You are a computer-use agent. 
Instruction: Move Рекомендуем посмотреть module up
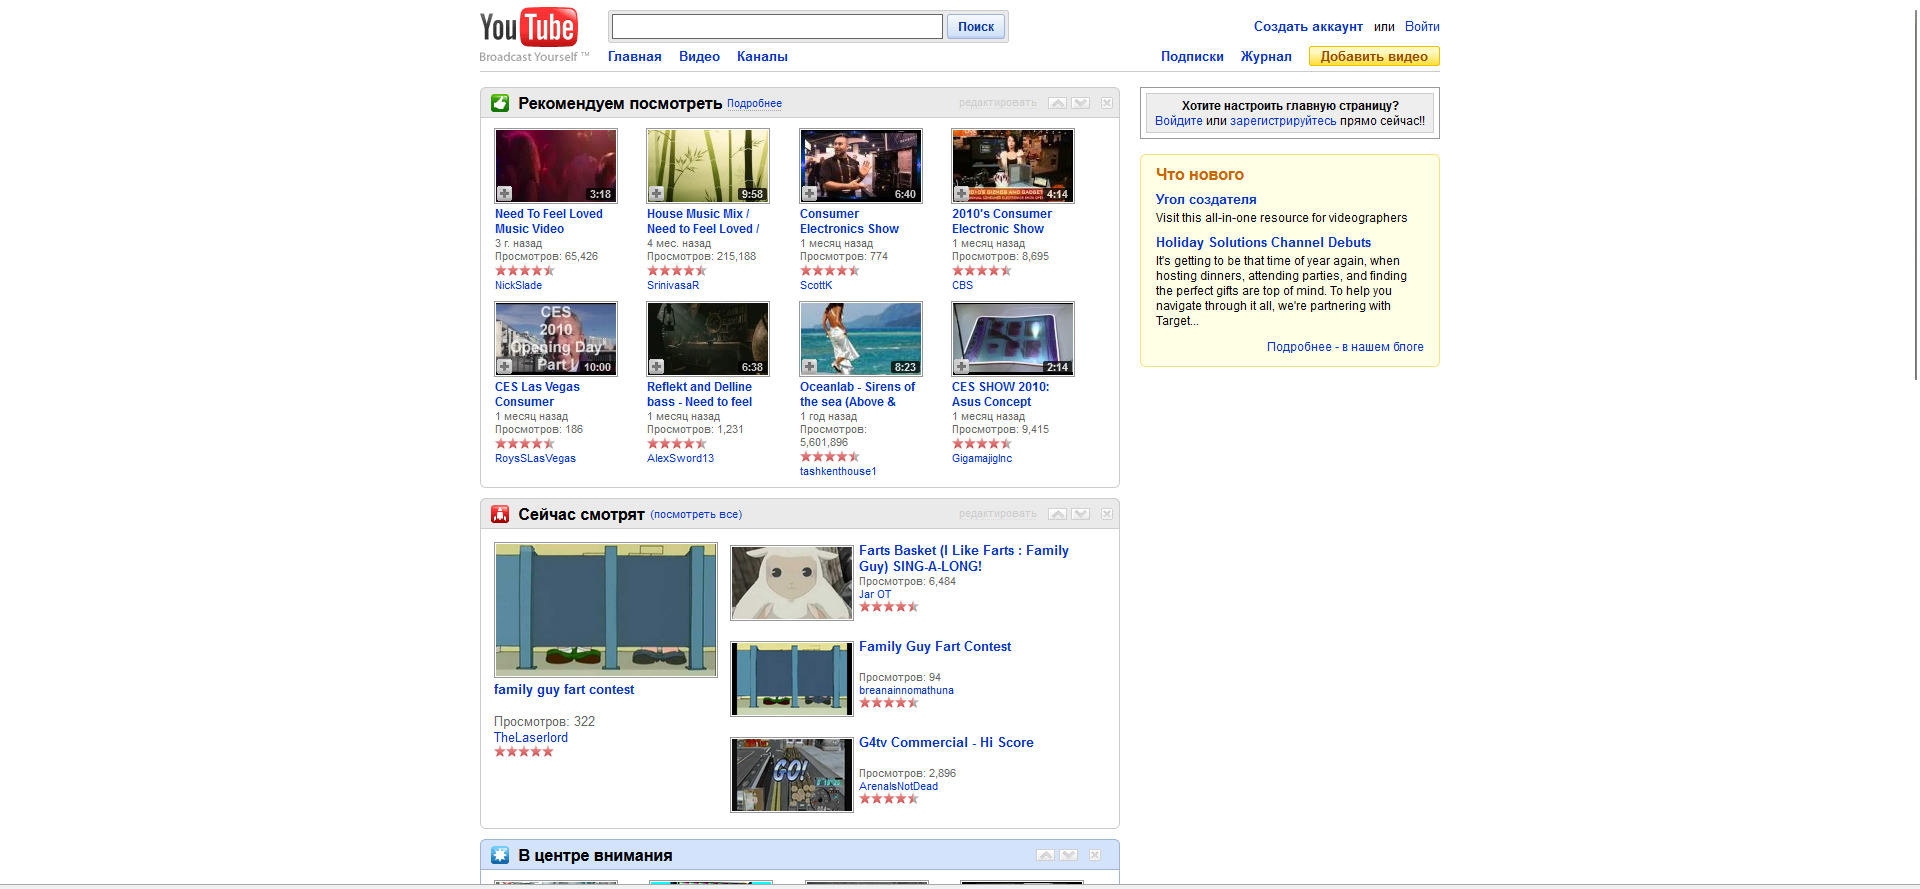pos(1057,103)
